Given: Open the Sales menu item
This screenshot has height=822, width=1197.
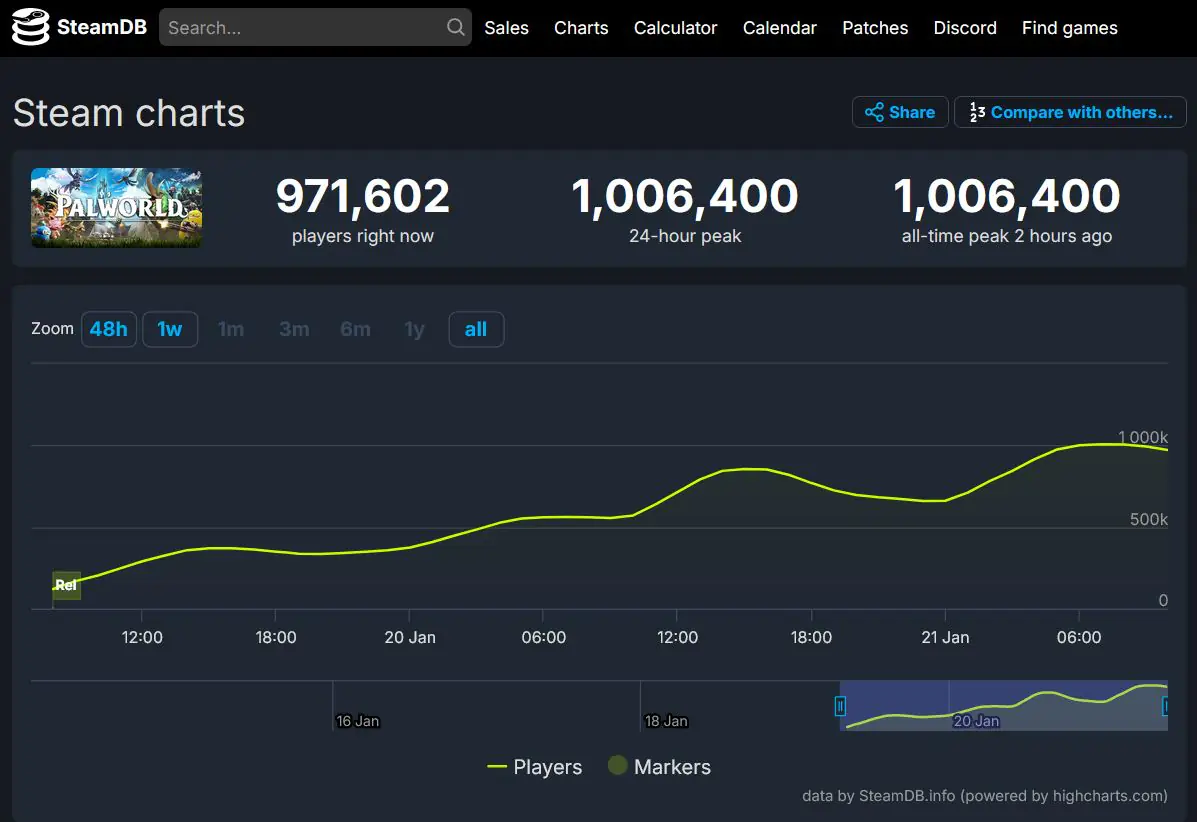Looking at the screenshot, I should (506, 28).
